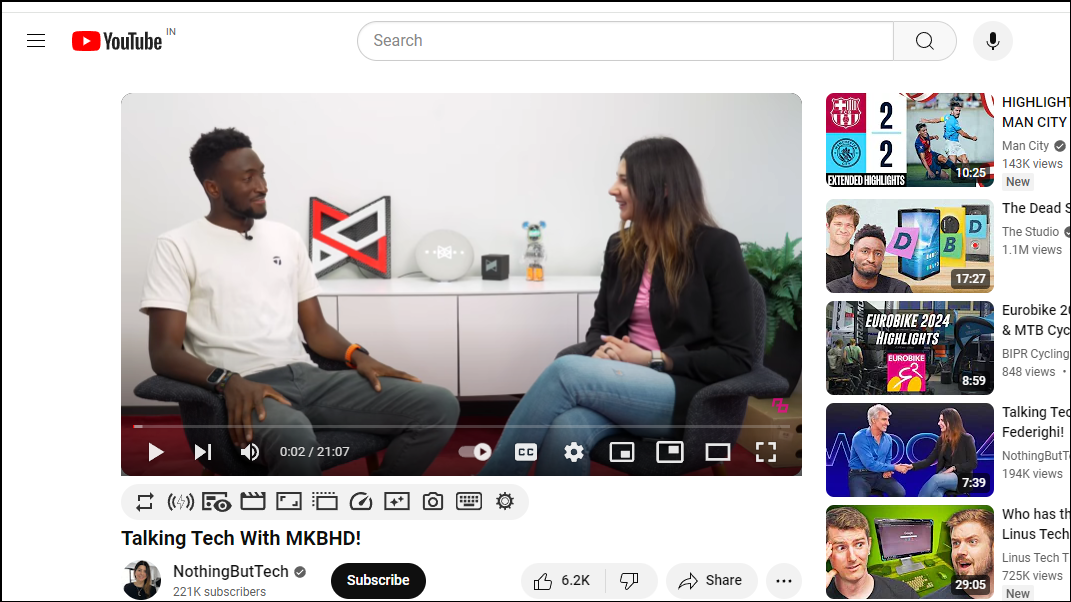Activate voice search microphone
This screenshot has width=1071, height=602.
992,40
